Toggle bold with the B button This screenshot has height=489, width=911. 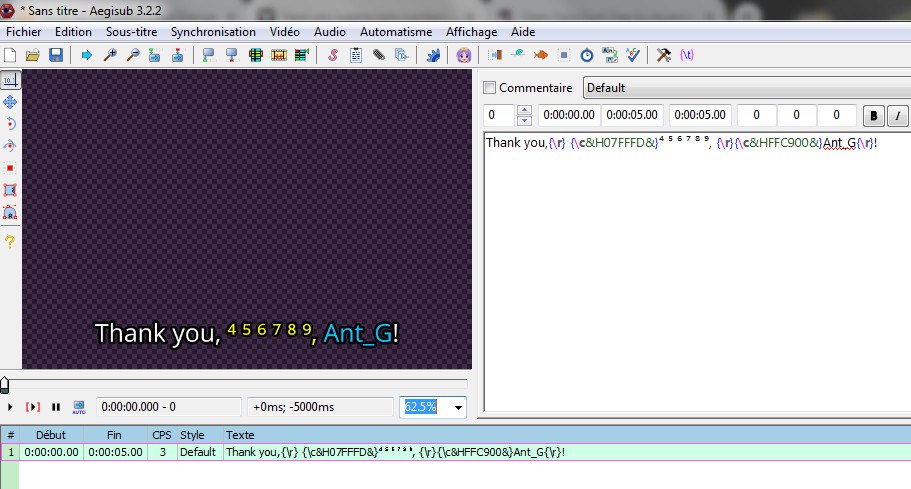[873, 116]
